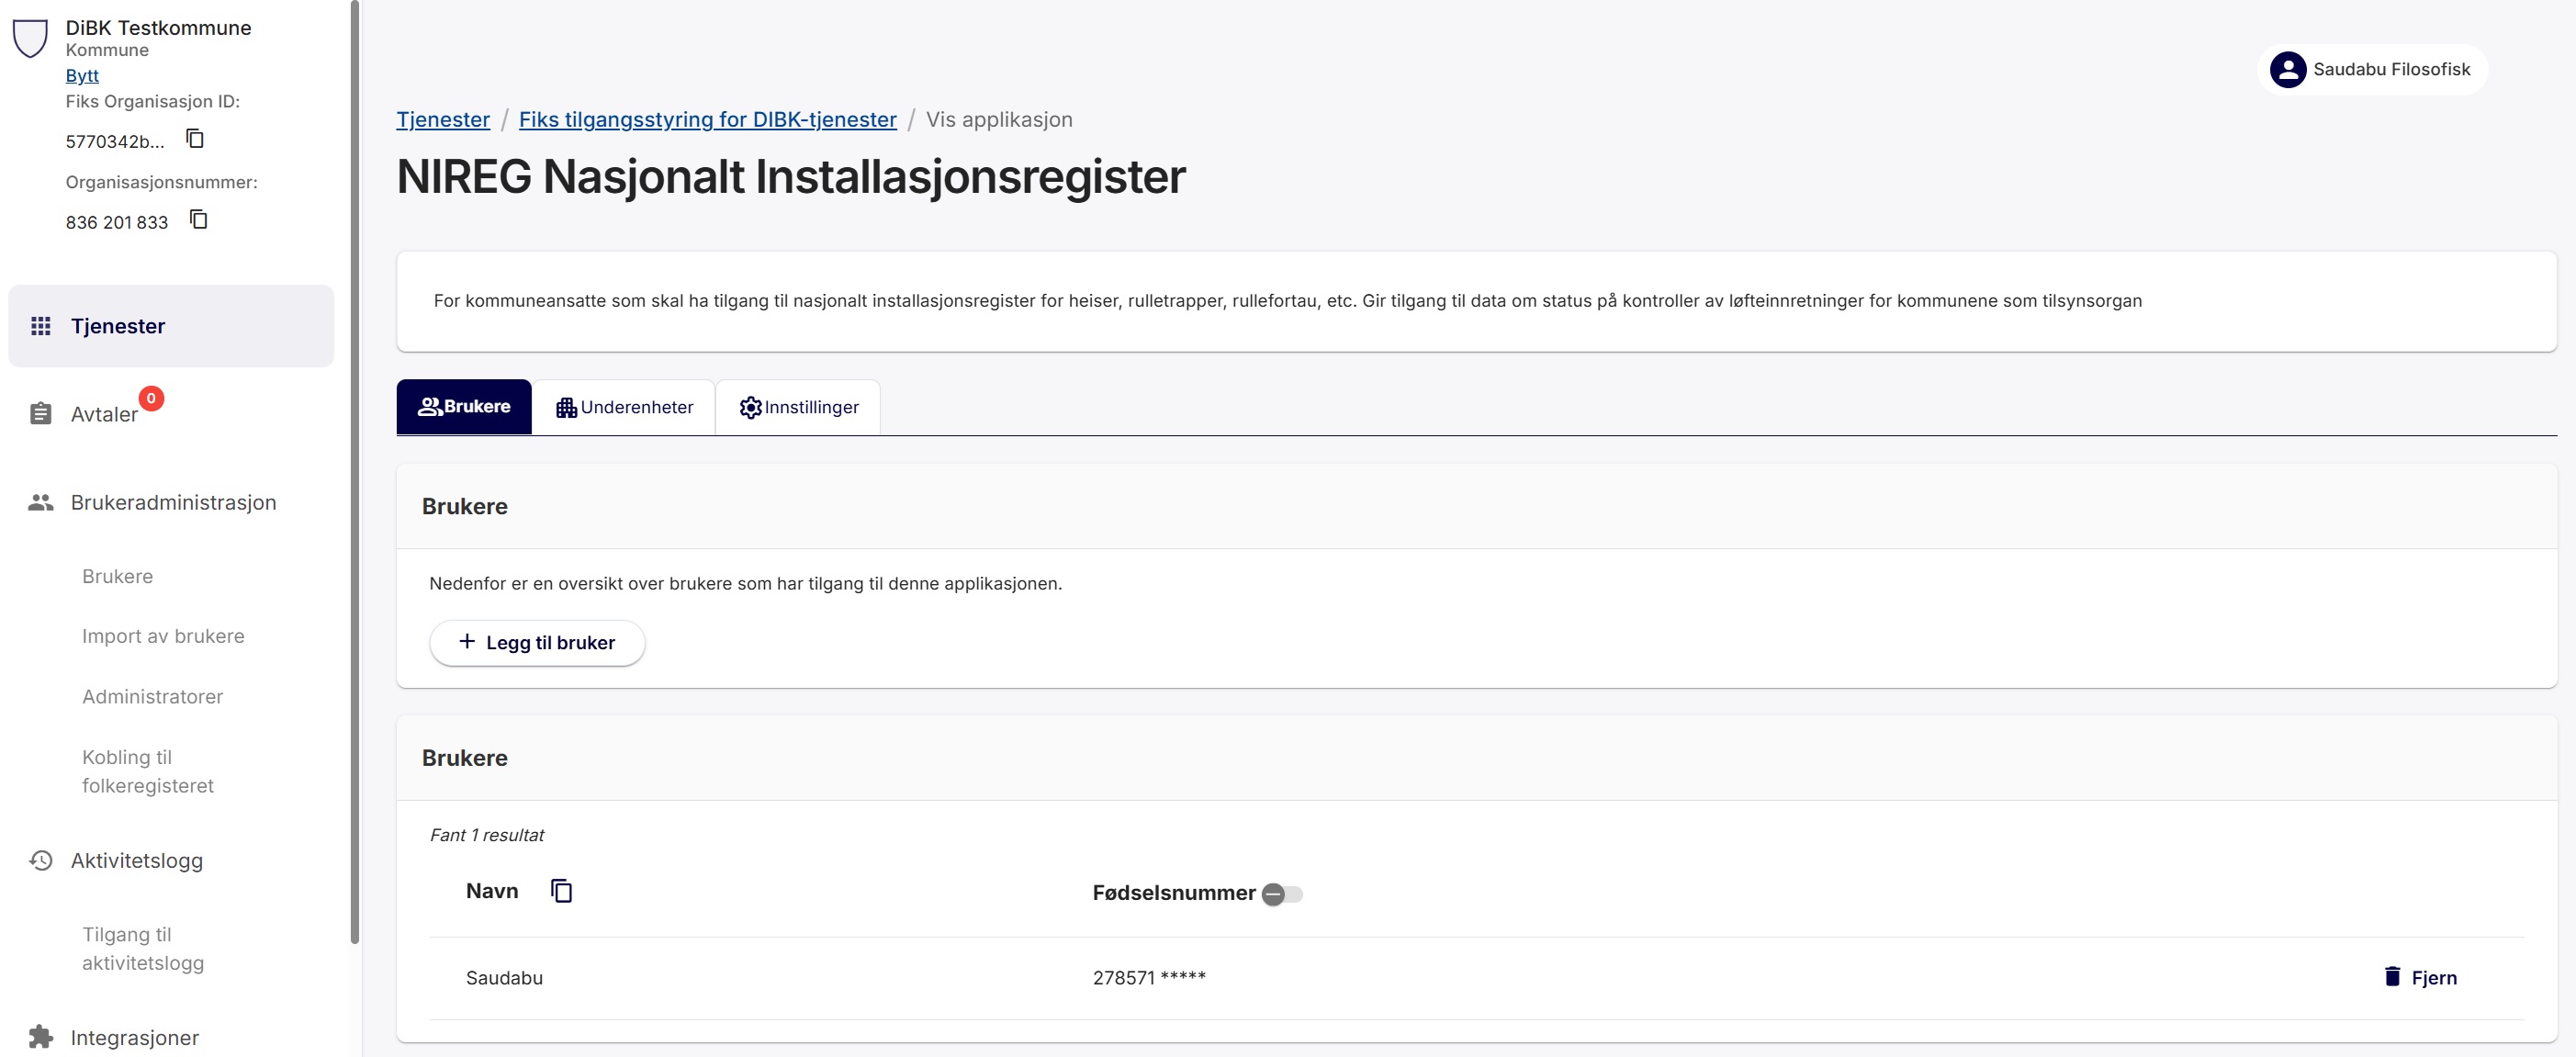Open Import av brukere in sidebar

point(163,636)
